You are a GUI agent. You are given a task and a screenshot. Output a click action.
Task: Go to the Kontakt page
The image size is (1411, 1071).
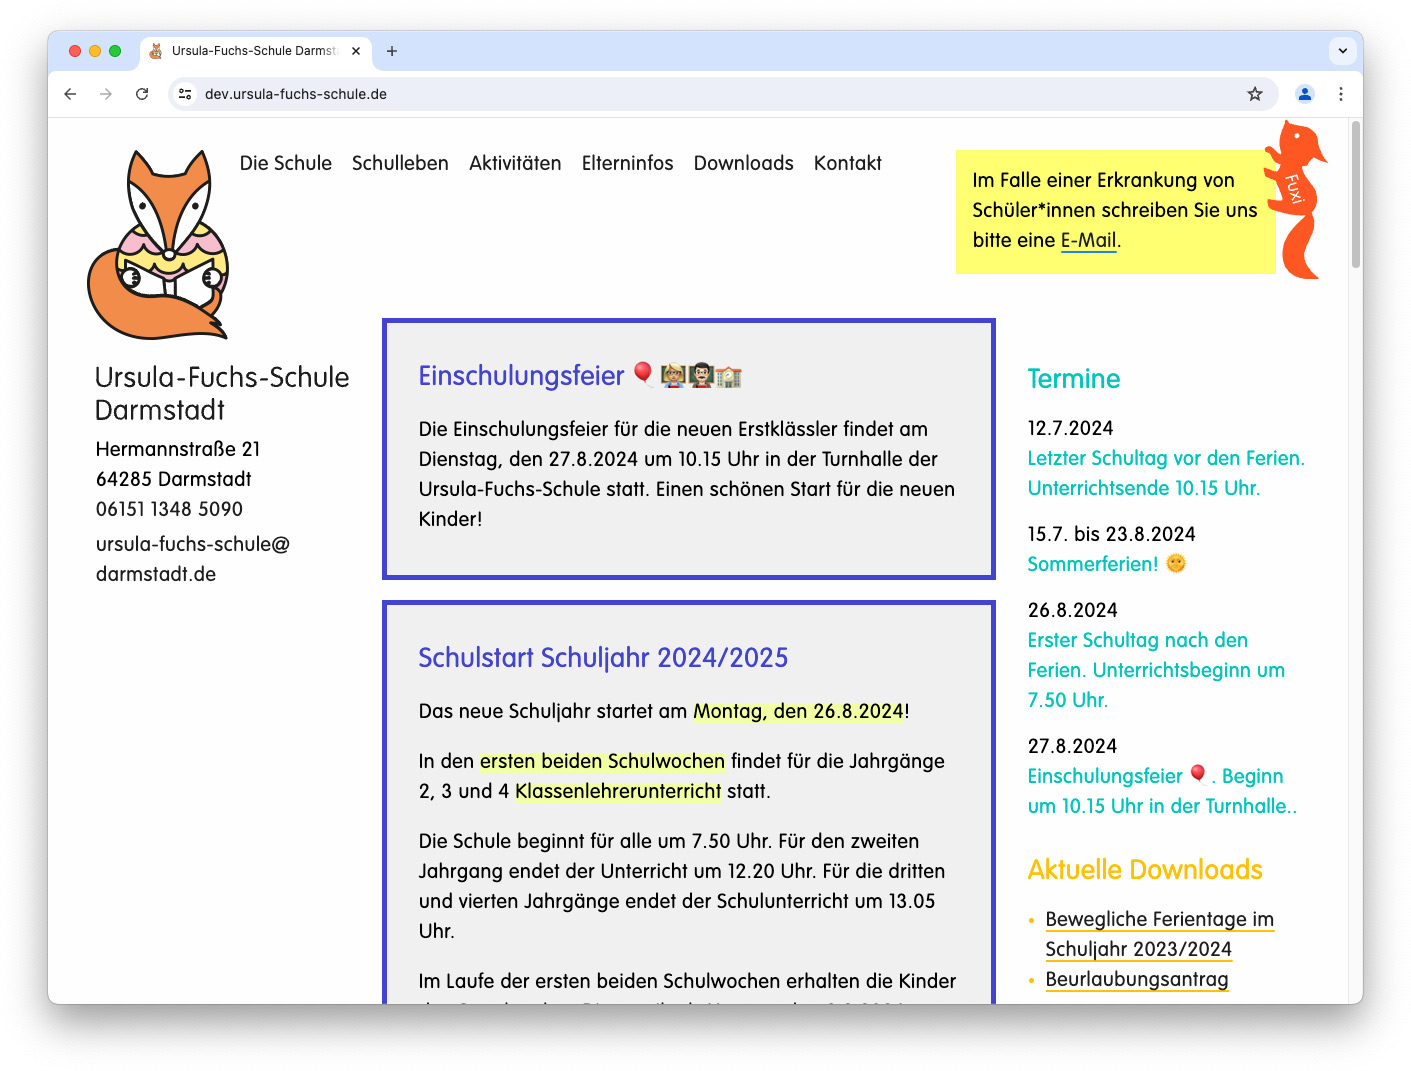[x=847, y=163]
